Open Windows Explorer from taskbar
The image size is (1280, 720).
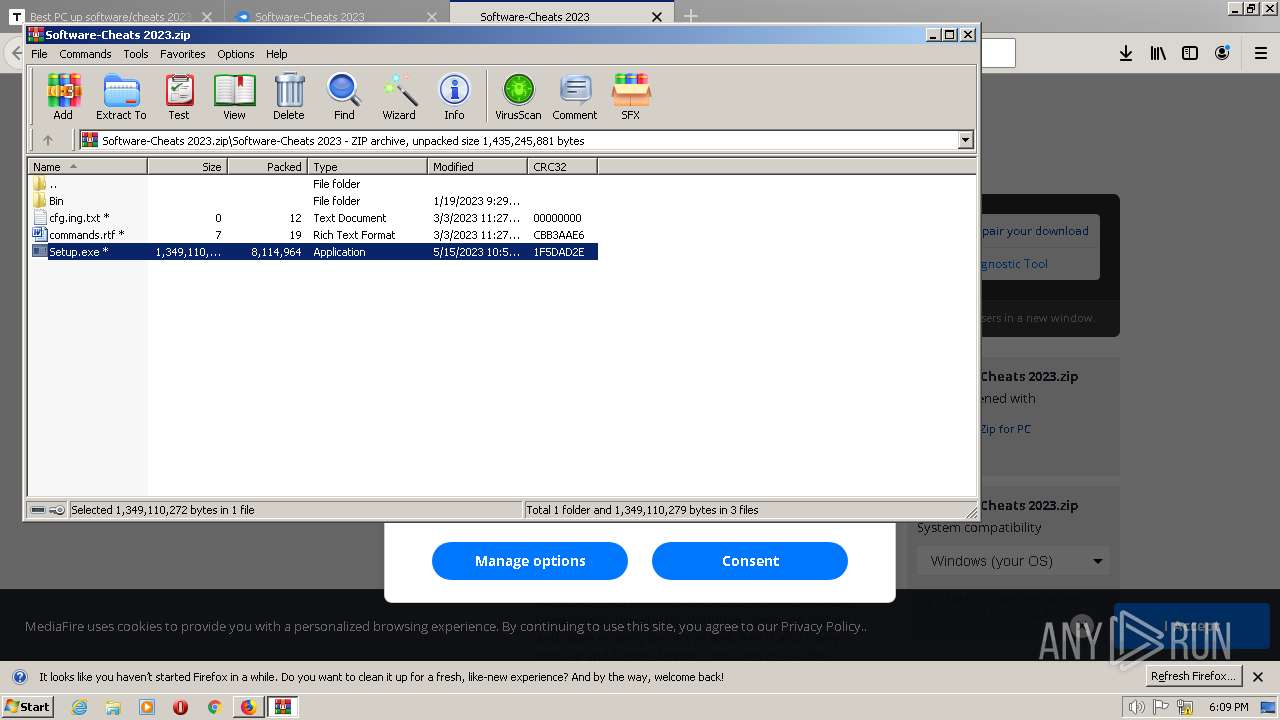click(113, 707)
